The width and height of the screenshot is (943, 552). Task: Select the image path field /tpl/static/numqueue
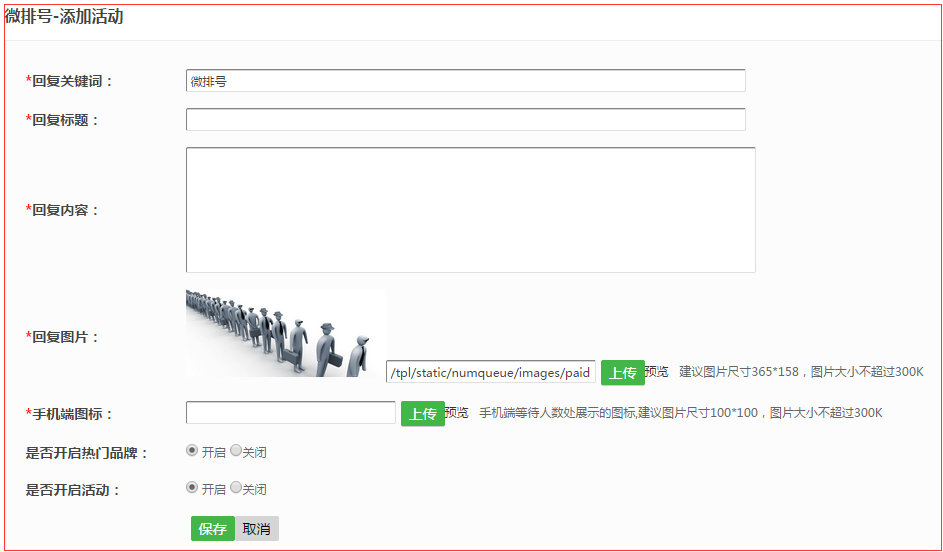(x=491, y=372)
